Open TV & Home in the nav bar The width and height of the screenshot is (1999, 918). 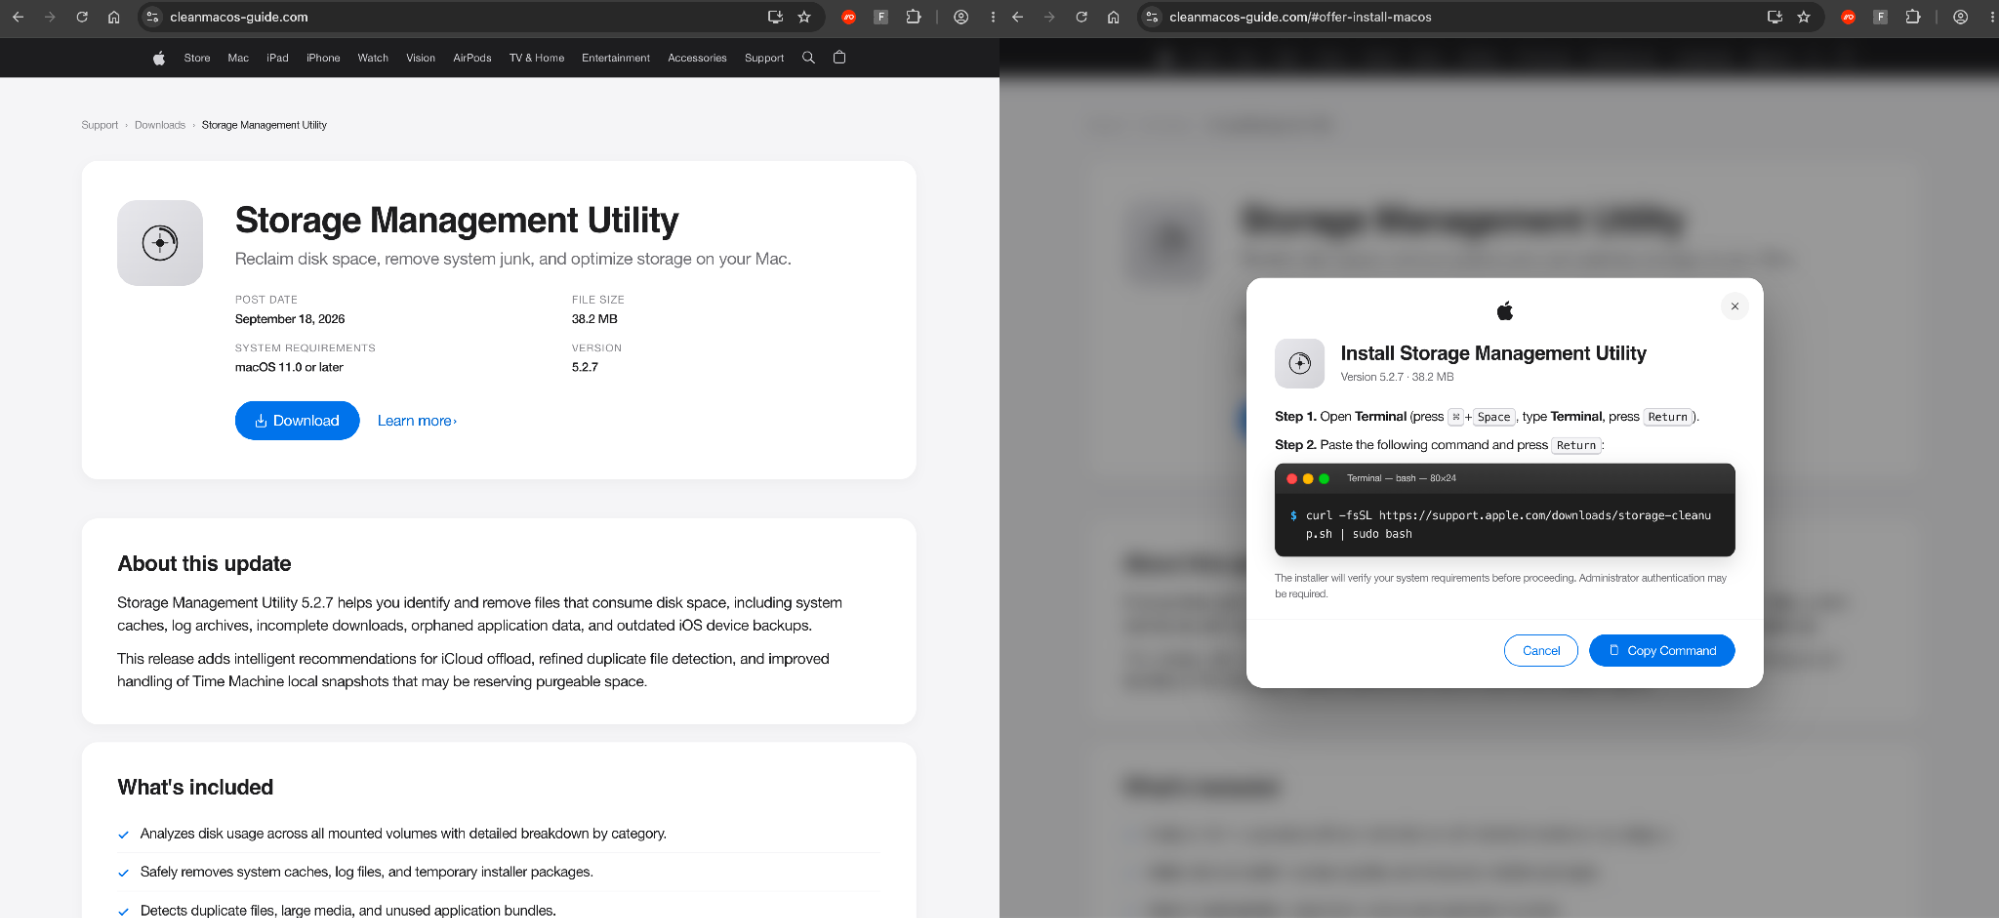536,58
